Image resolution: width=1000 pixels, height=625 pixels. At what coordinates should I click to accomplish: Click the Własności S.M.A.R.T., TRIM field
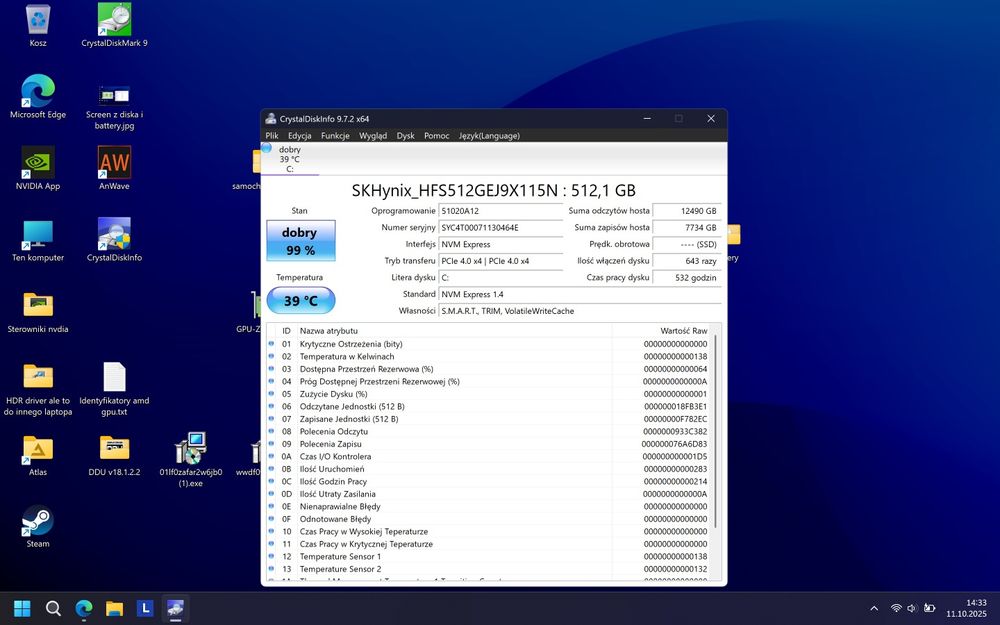click(580, 311)
